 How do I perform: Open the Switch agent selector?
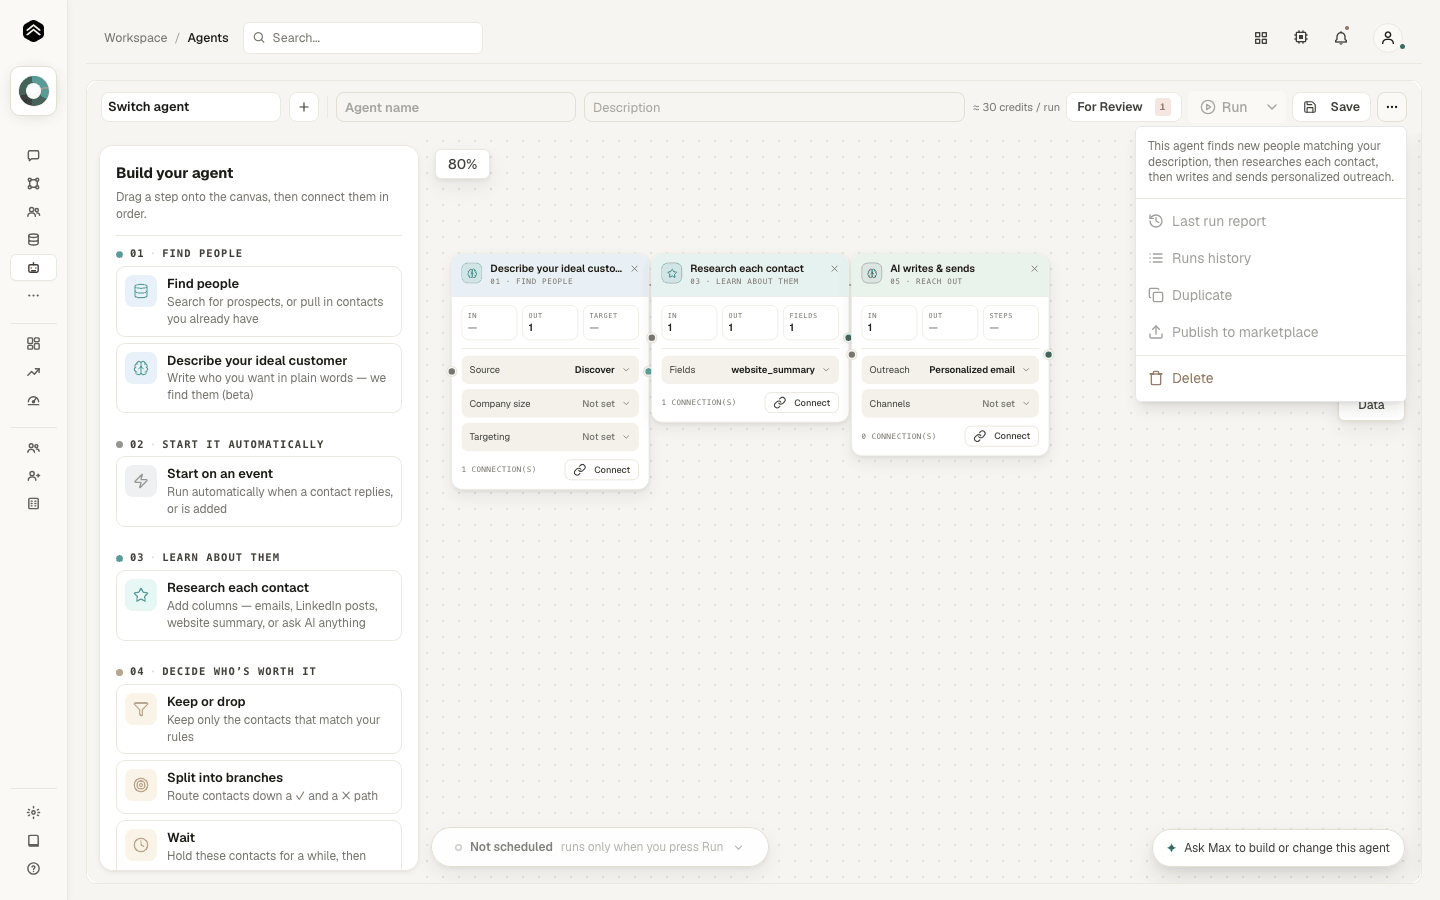[191, 107]
